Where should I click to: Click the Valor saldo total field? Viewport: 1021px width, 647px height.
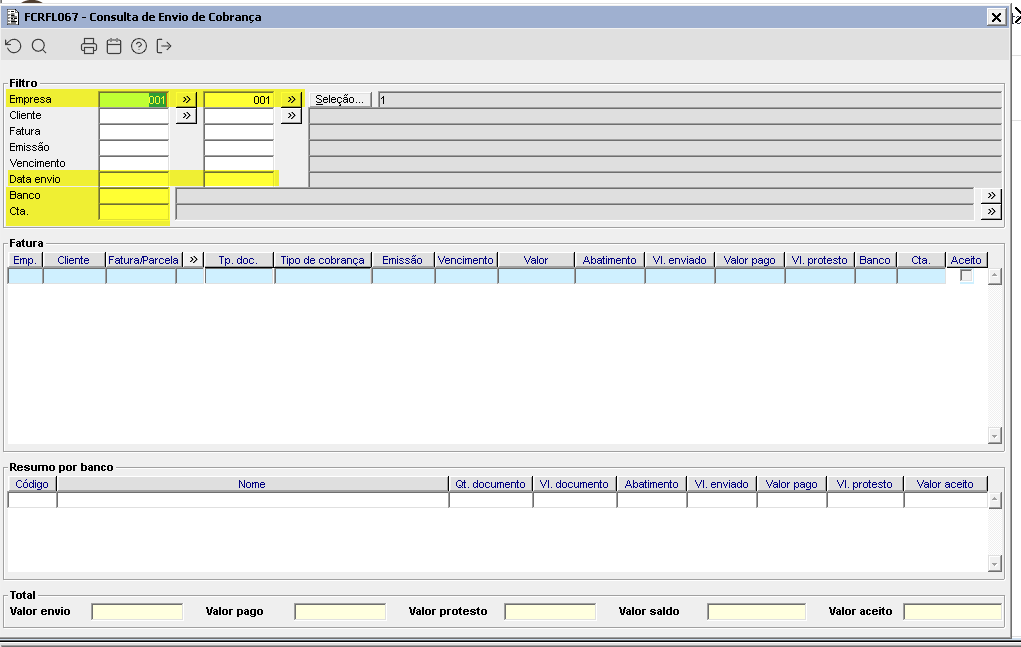coord(757,611)
